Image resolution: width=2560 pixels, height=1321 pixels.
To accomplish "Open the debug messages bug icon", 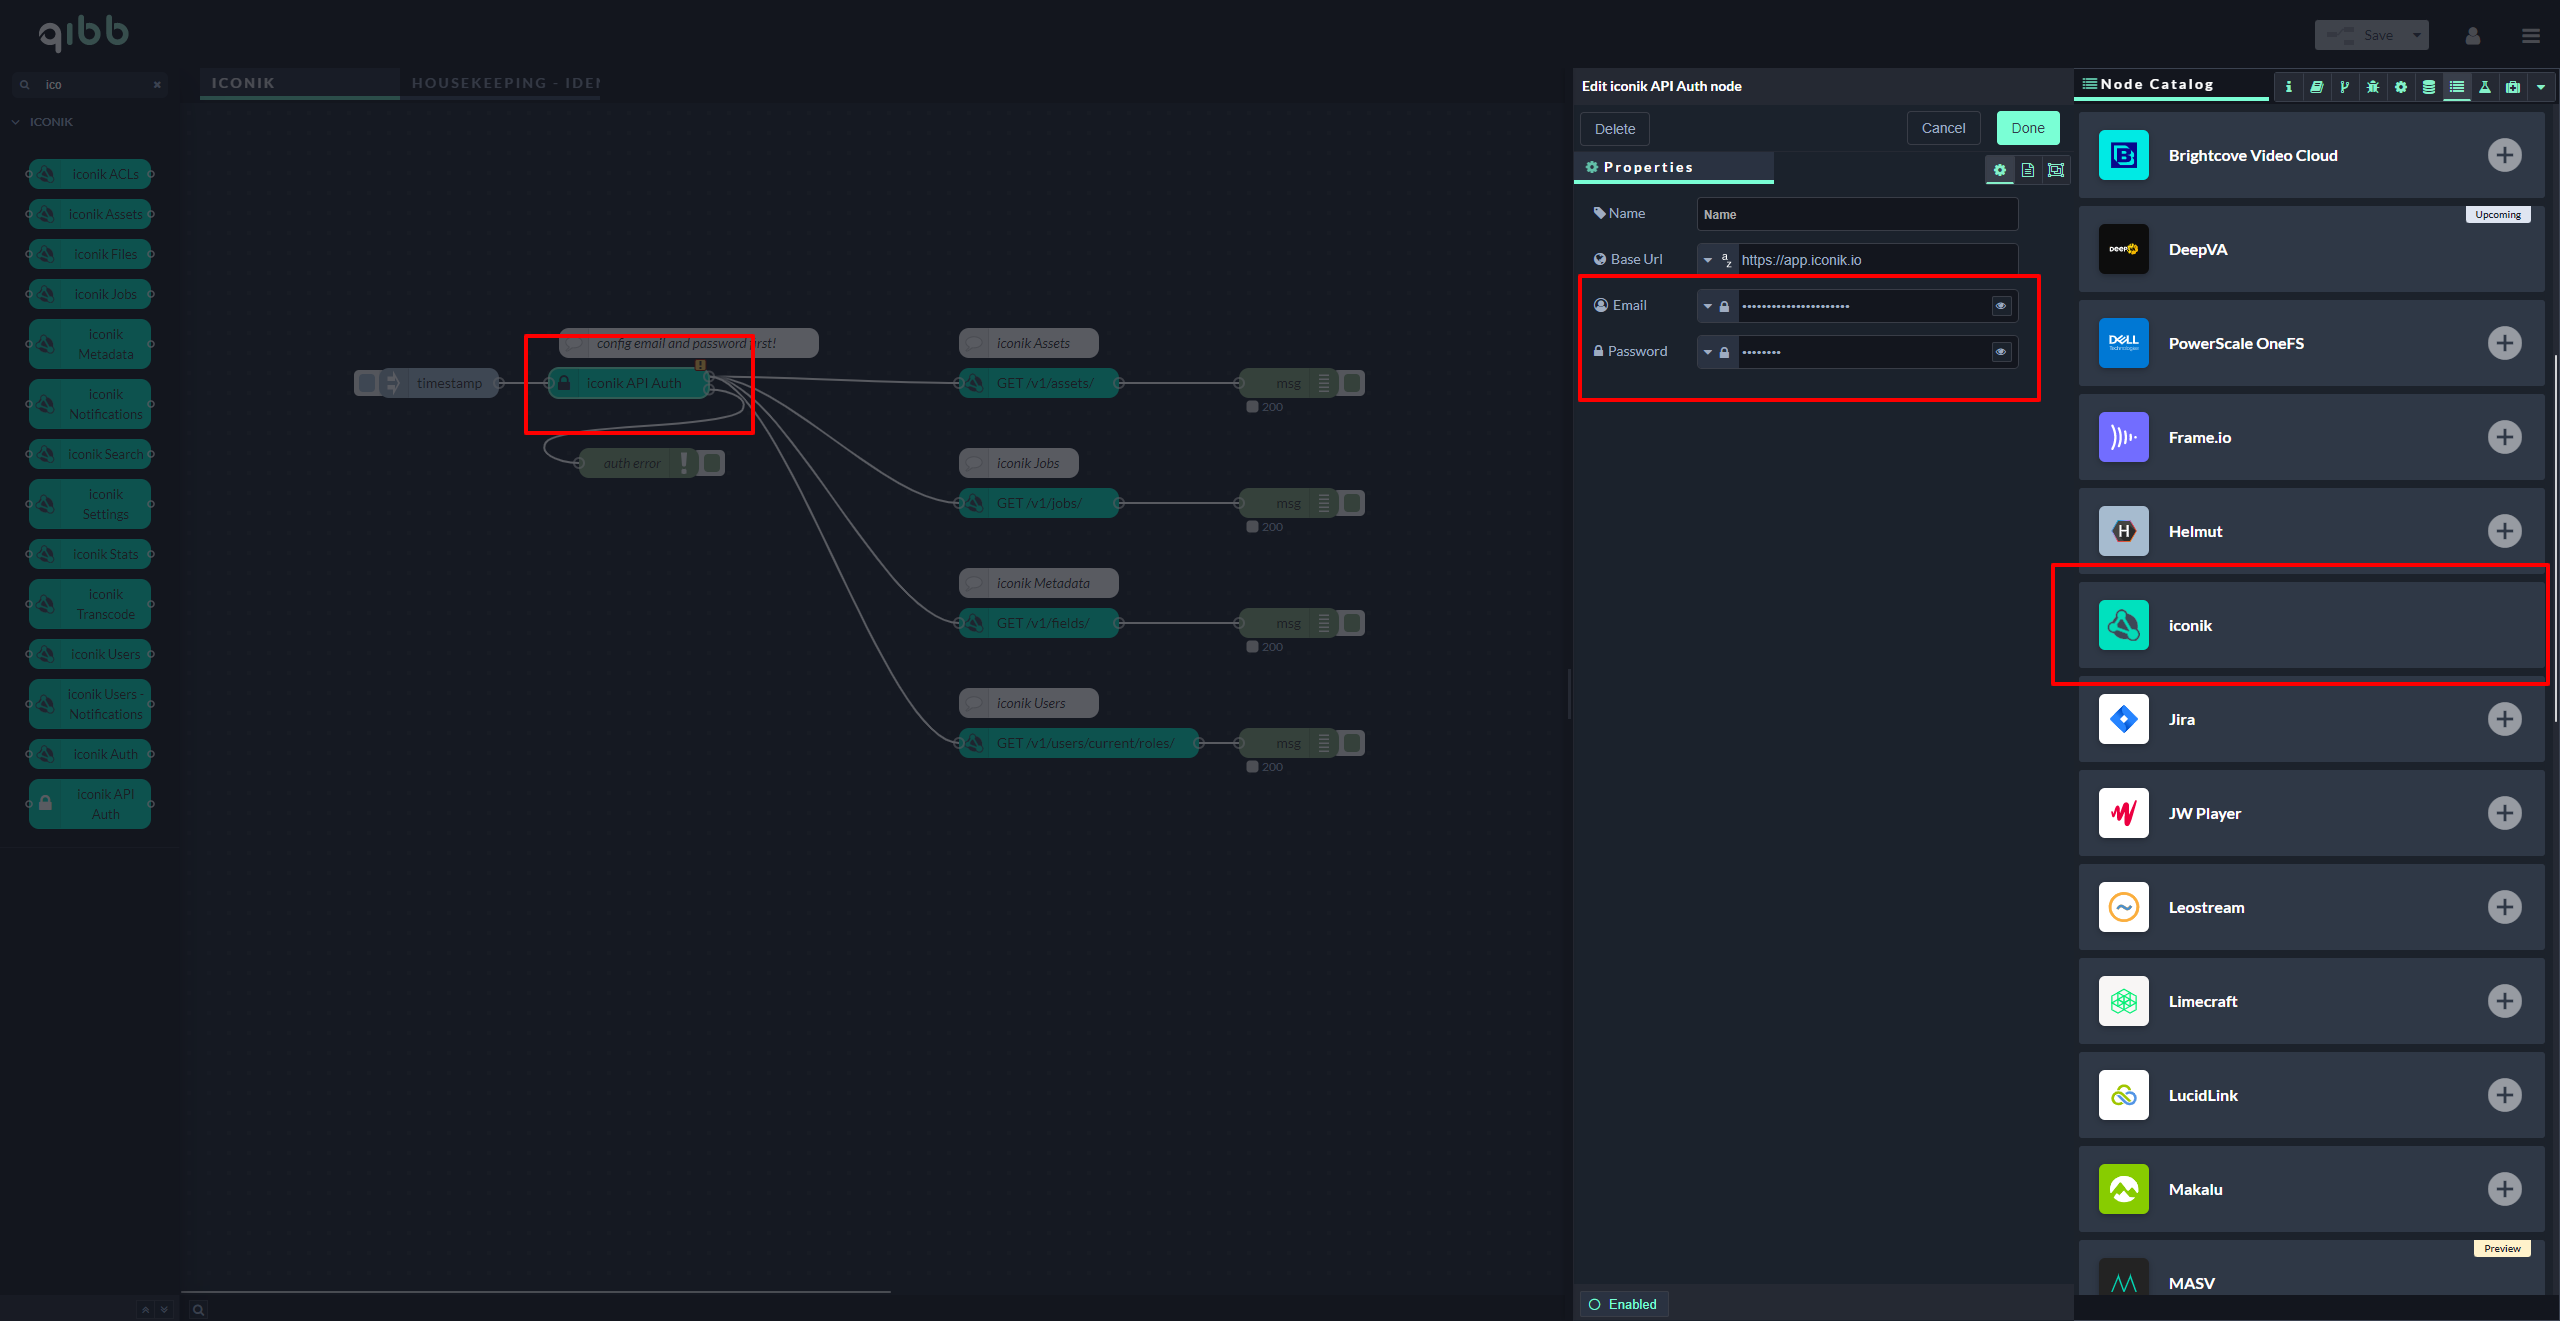I will pyautogui.click(x=2372, y=87).
